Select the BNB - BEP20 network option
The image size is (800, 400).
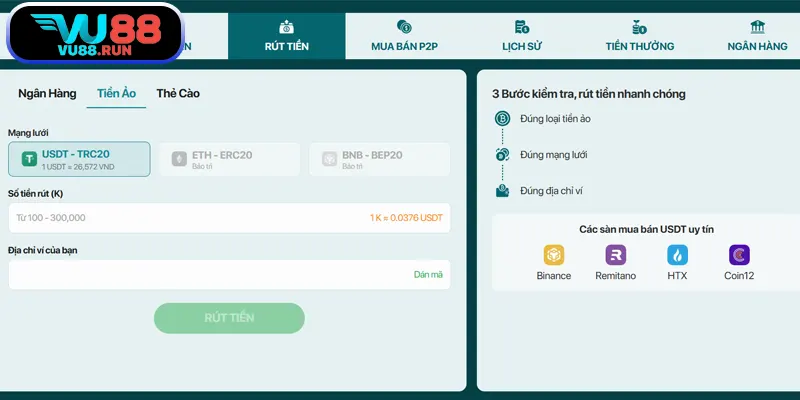coord(379,159)
